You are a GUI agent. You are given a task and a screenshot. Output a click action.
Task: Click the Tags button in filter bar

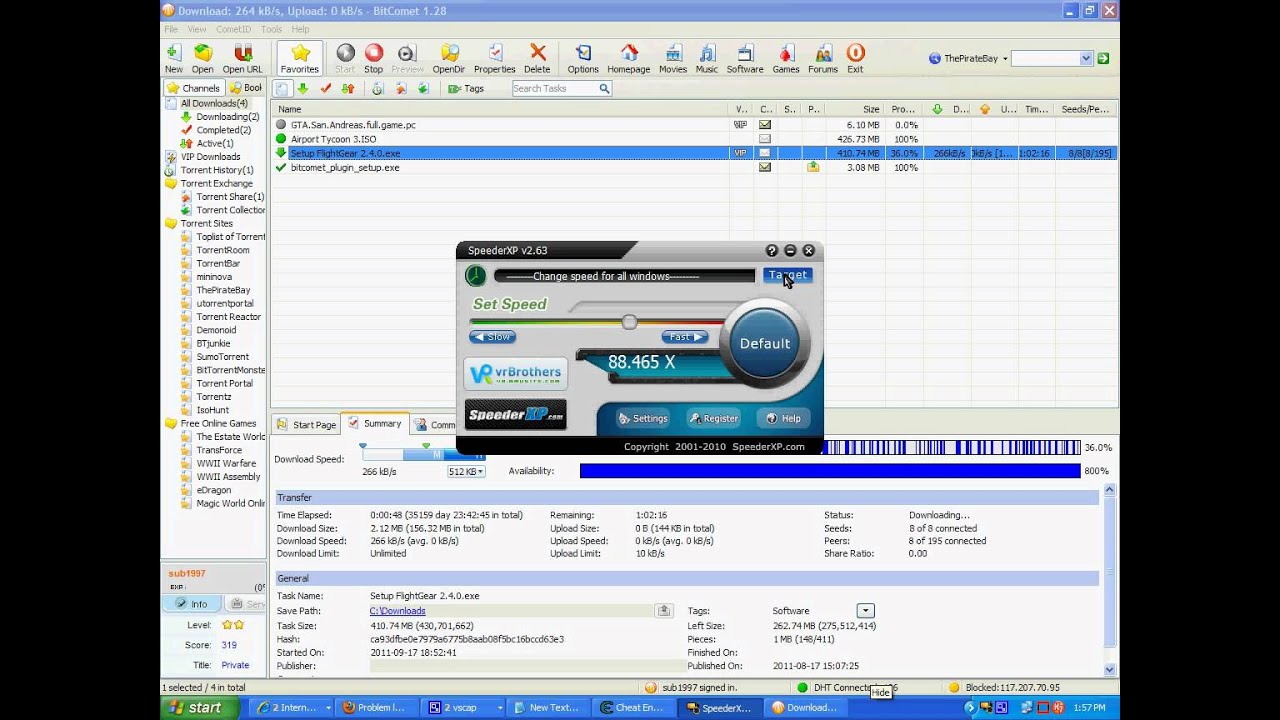pos(466,88)
